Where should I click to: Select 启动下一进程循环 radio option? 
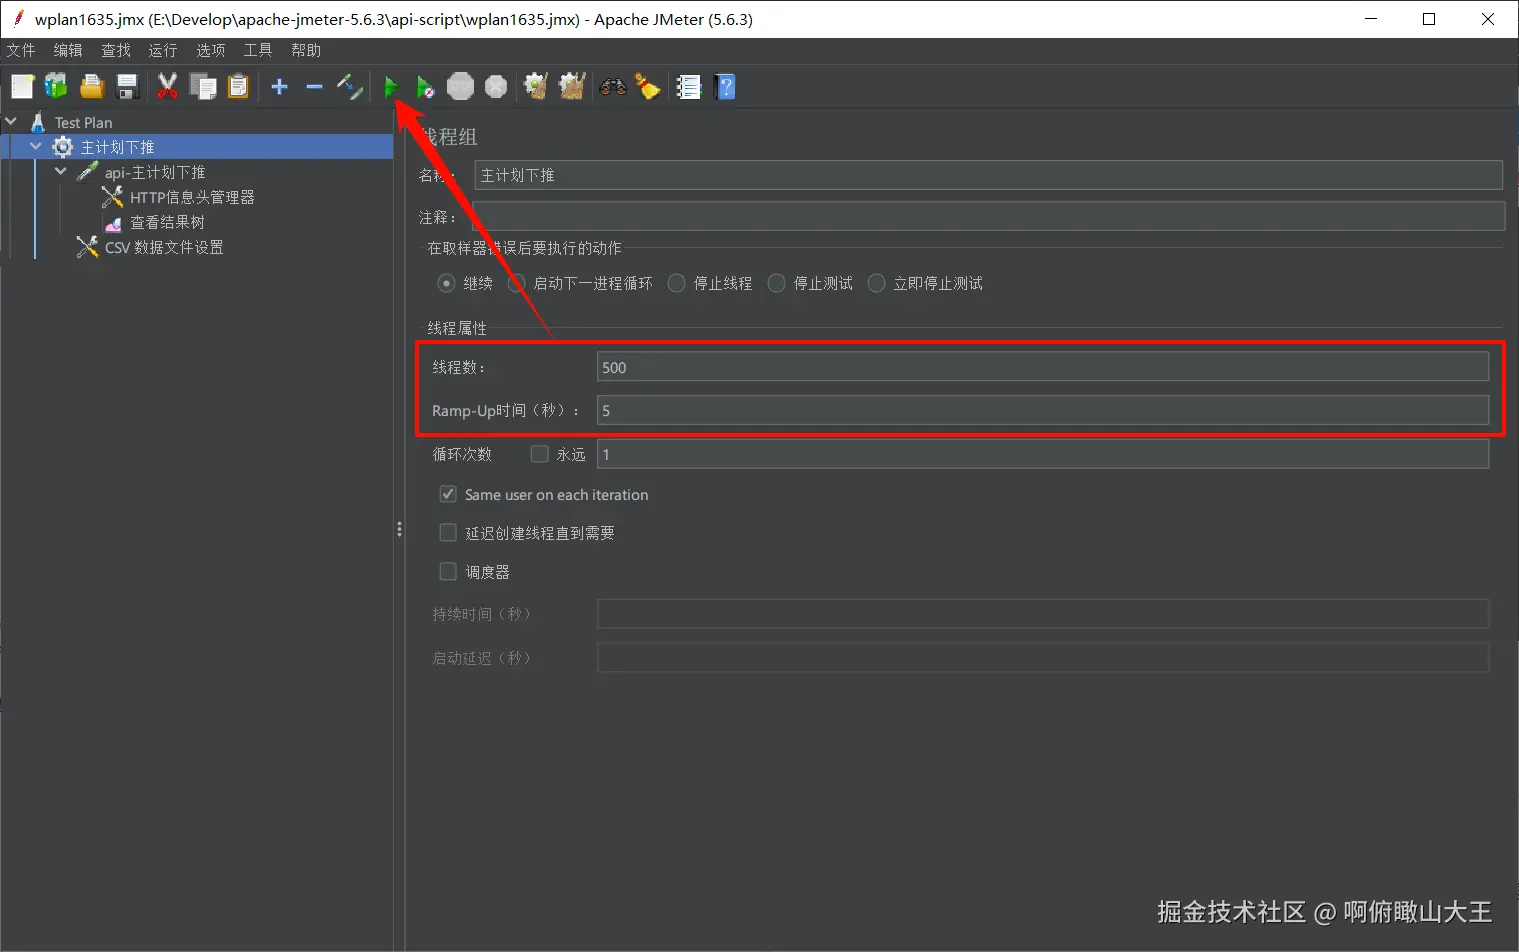pyautogui.click(x=516, y=283)
